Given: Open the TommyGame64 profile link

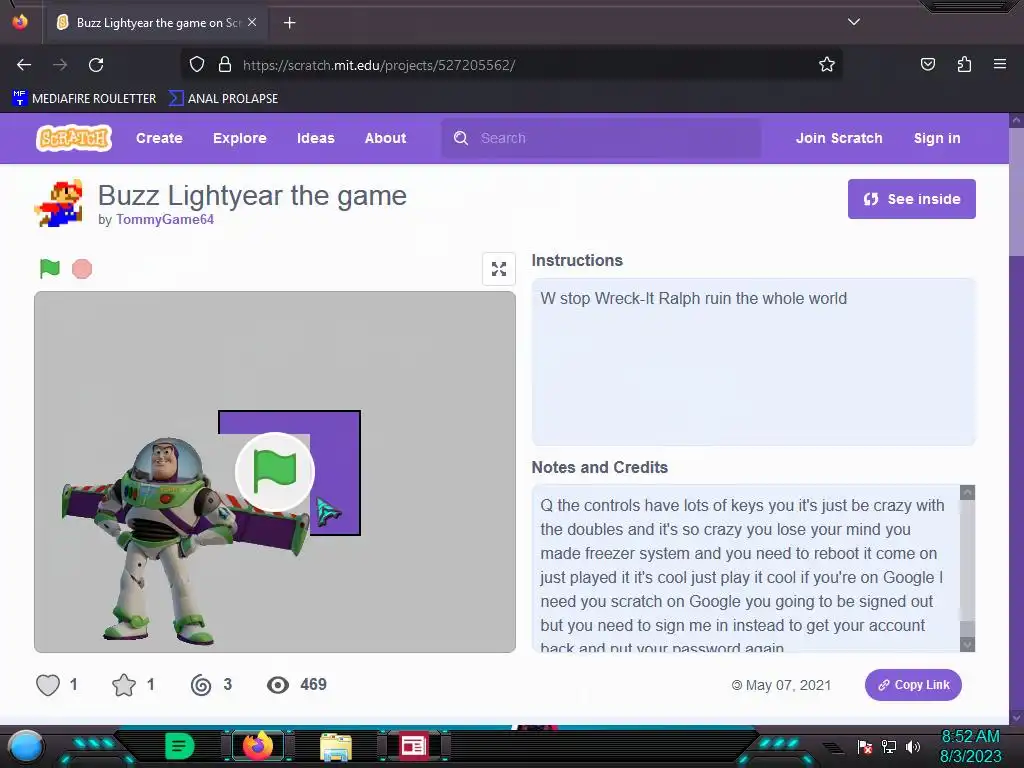Looking at the screenshot, I should [x=165, y=219].
